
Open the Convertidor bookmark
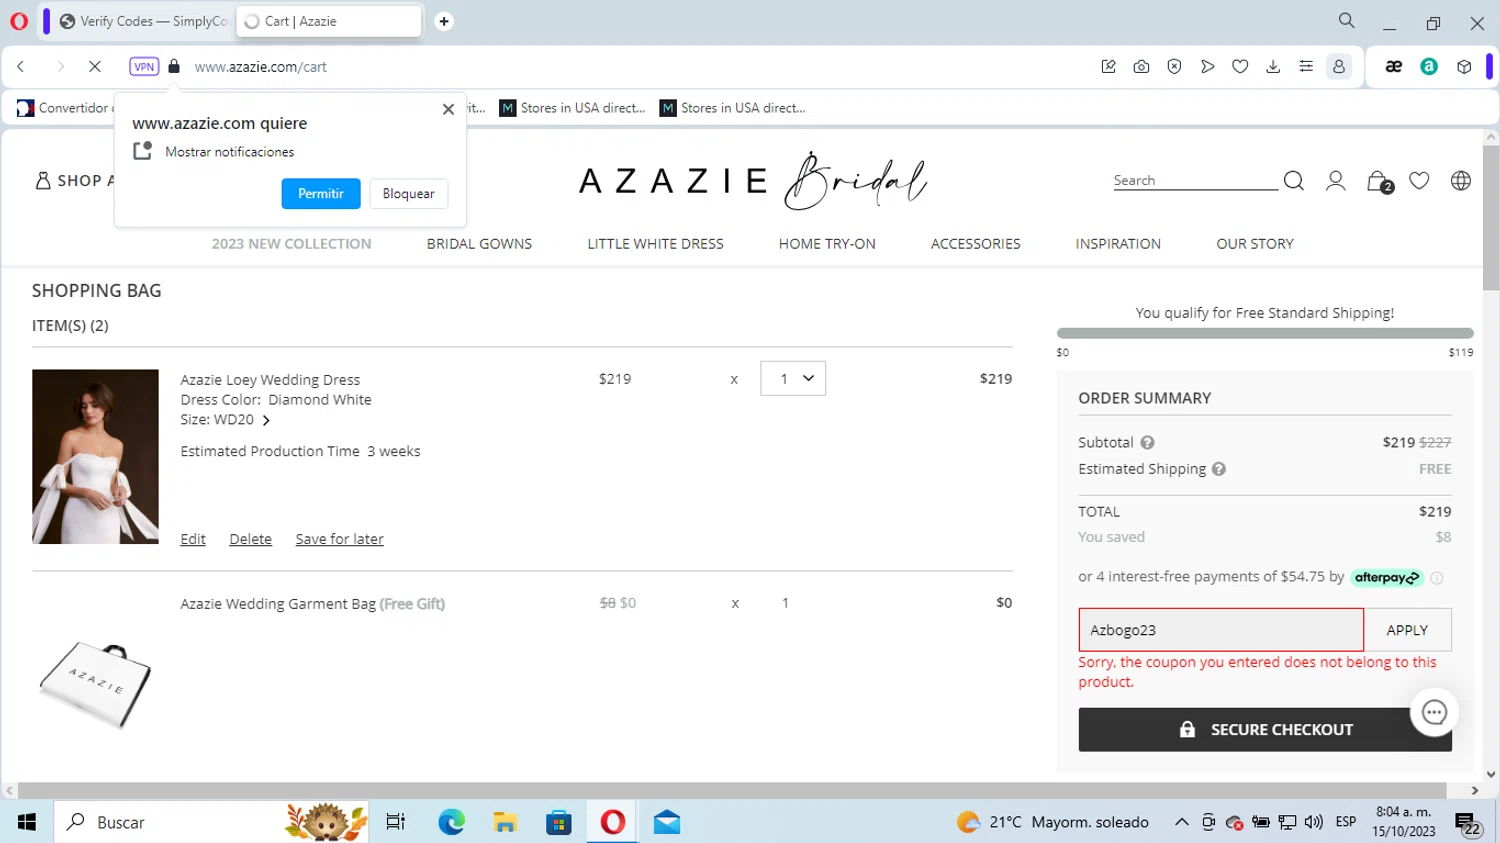[63, 108]
